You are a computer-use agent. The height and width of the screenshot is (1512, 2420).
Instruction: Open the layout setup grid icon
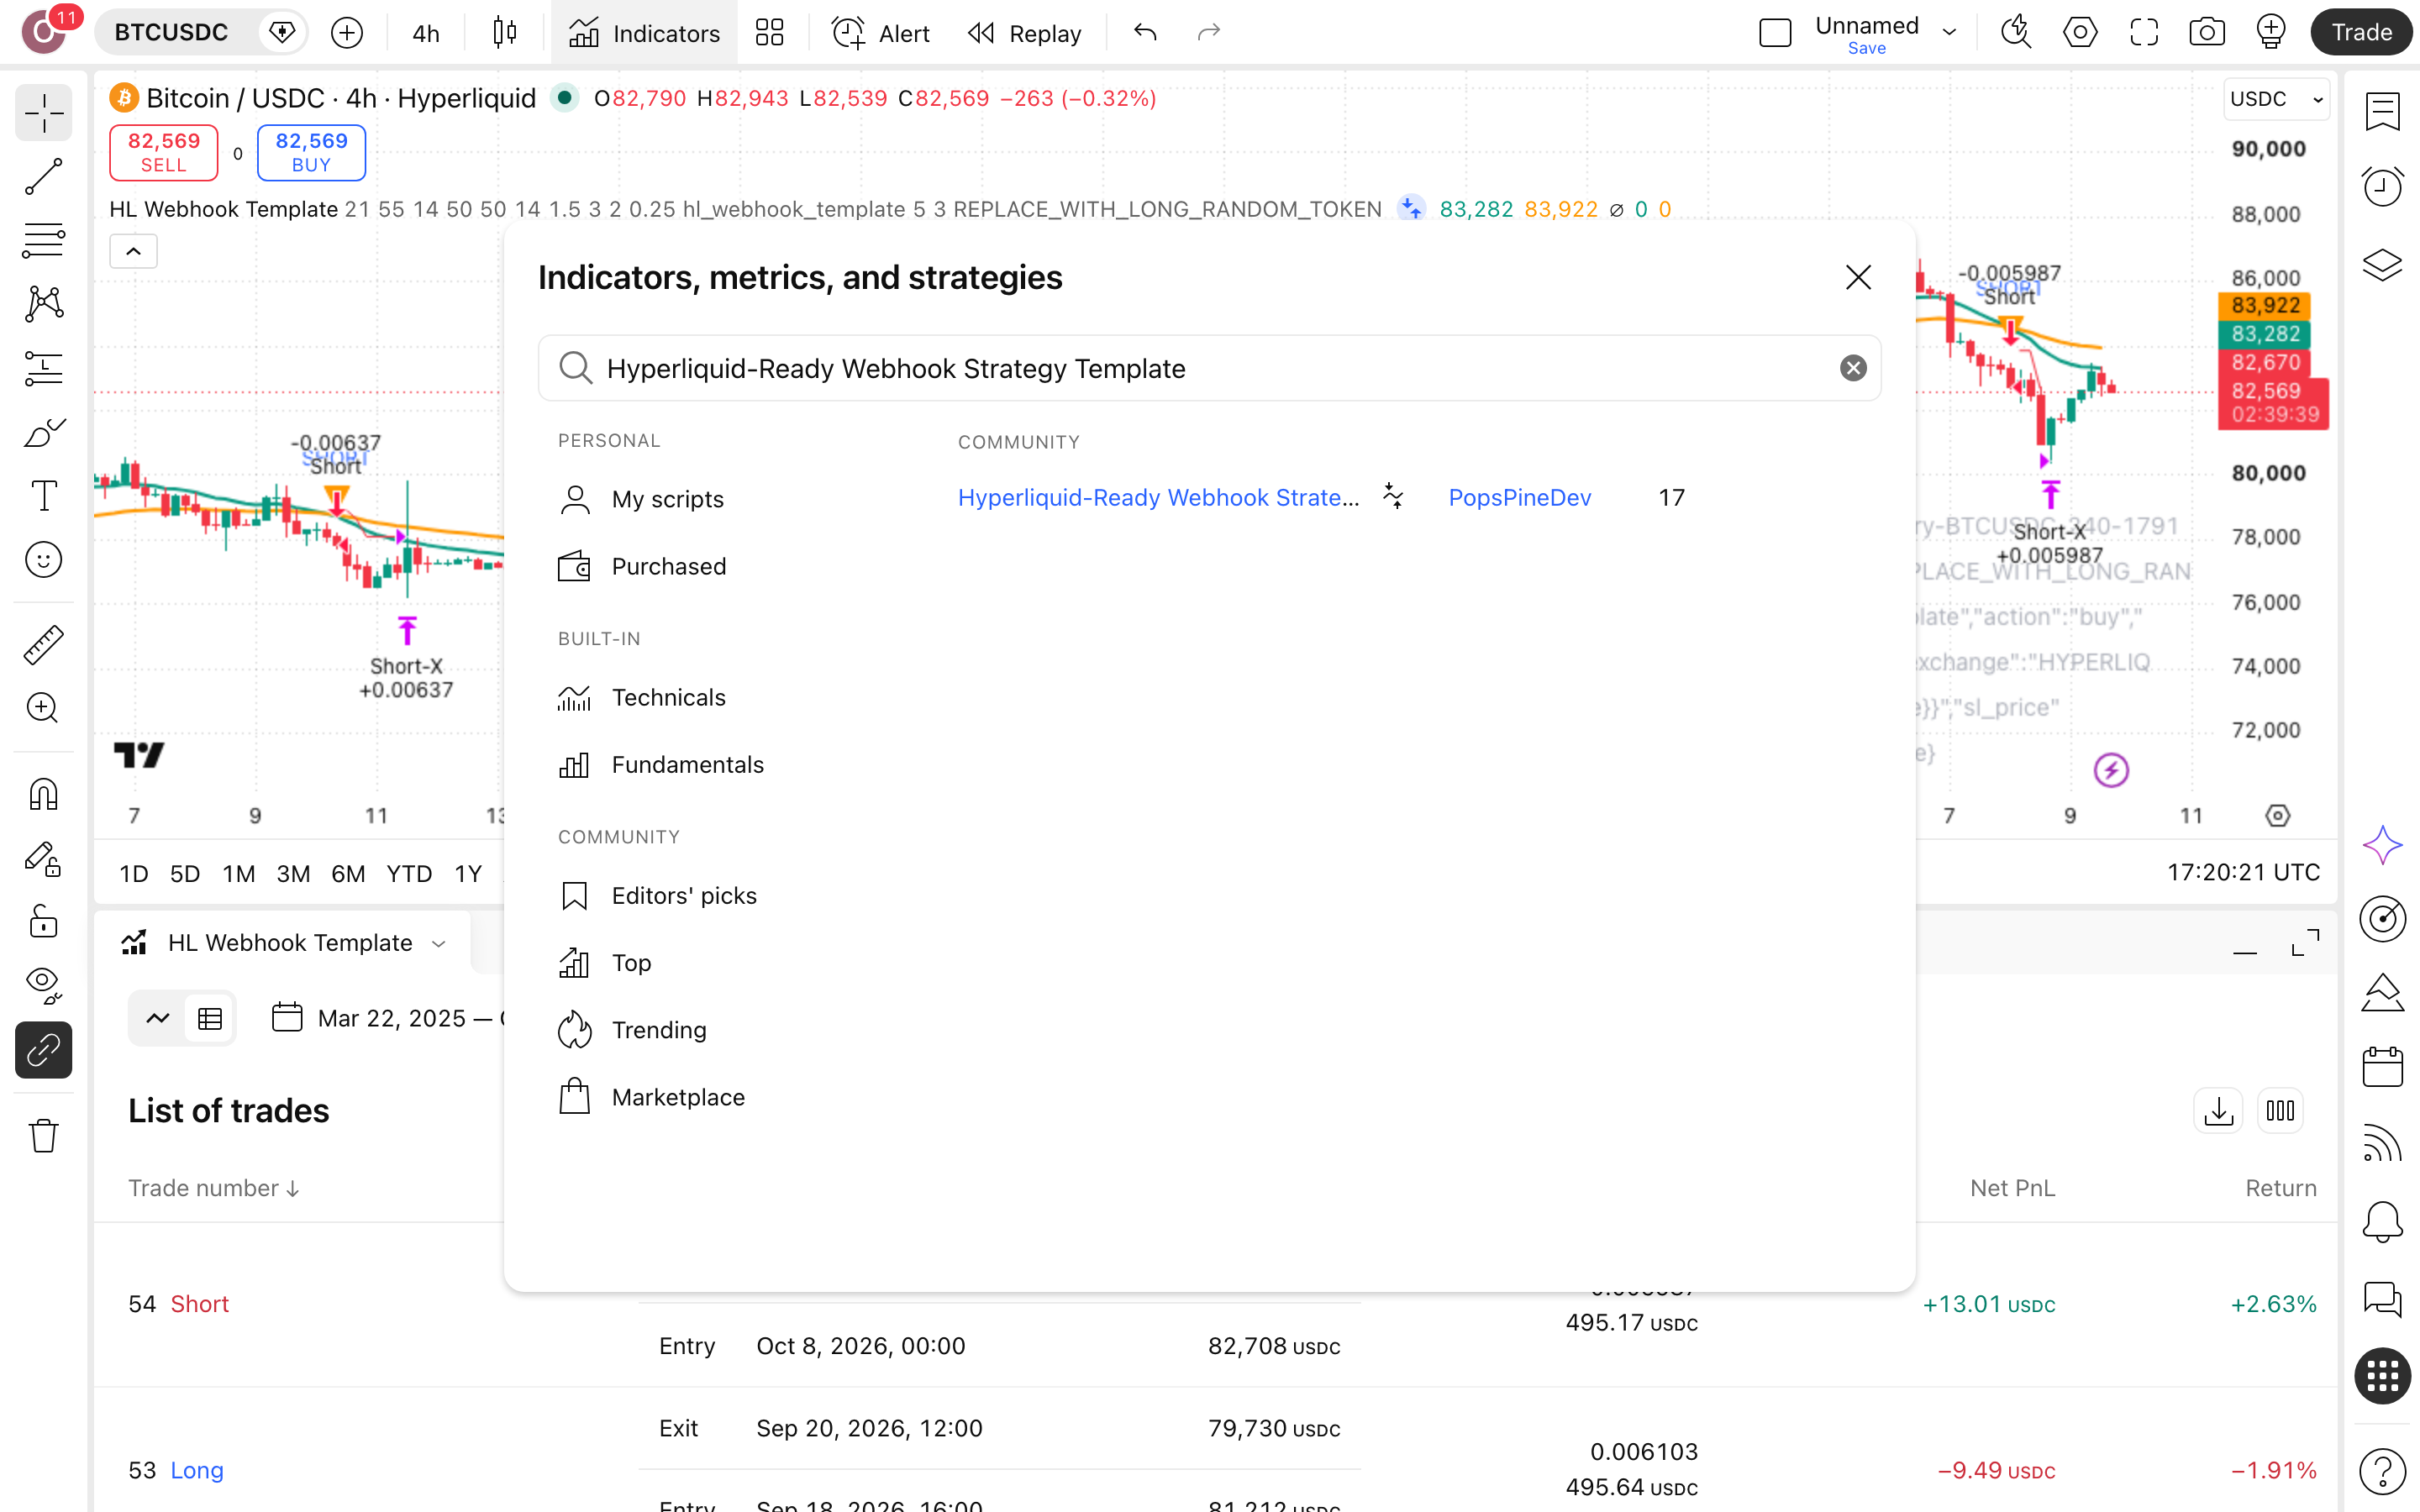click(769, 33)
